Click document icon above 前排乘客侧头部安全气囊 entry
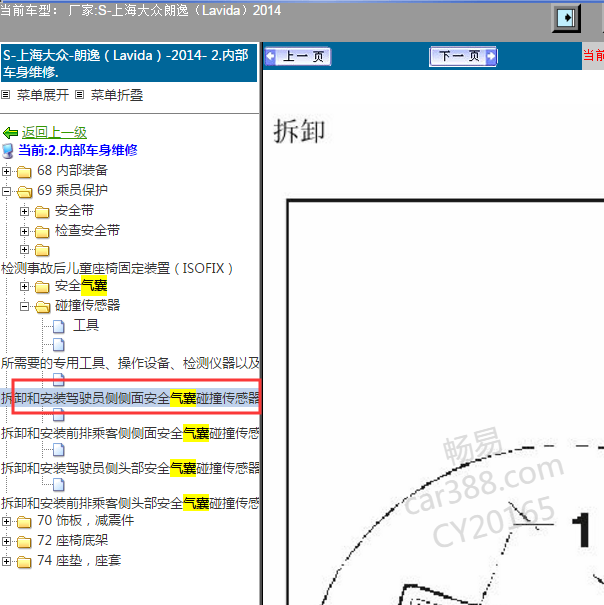The width and height of the screenshot is (604, 605). 59,485
